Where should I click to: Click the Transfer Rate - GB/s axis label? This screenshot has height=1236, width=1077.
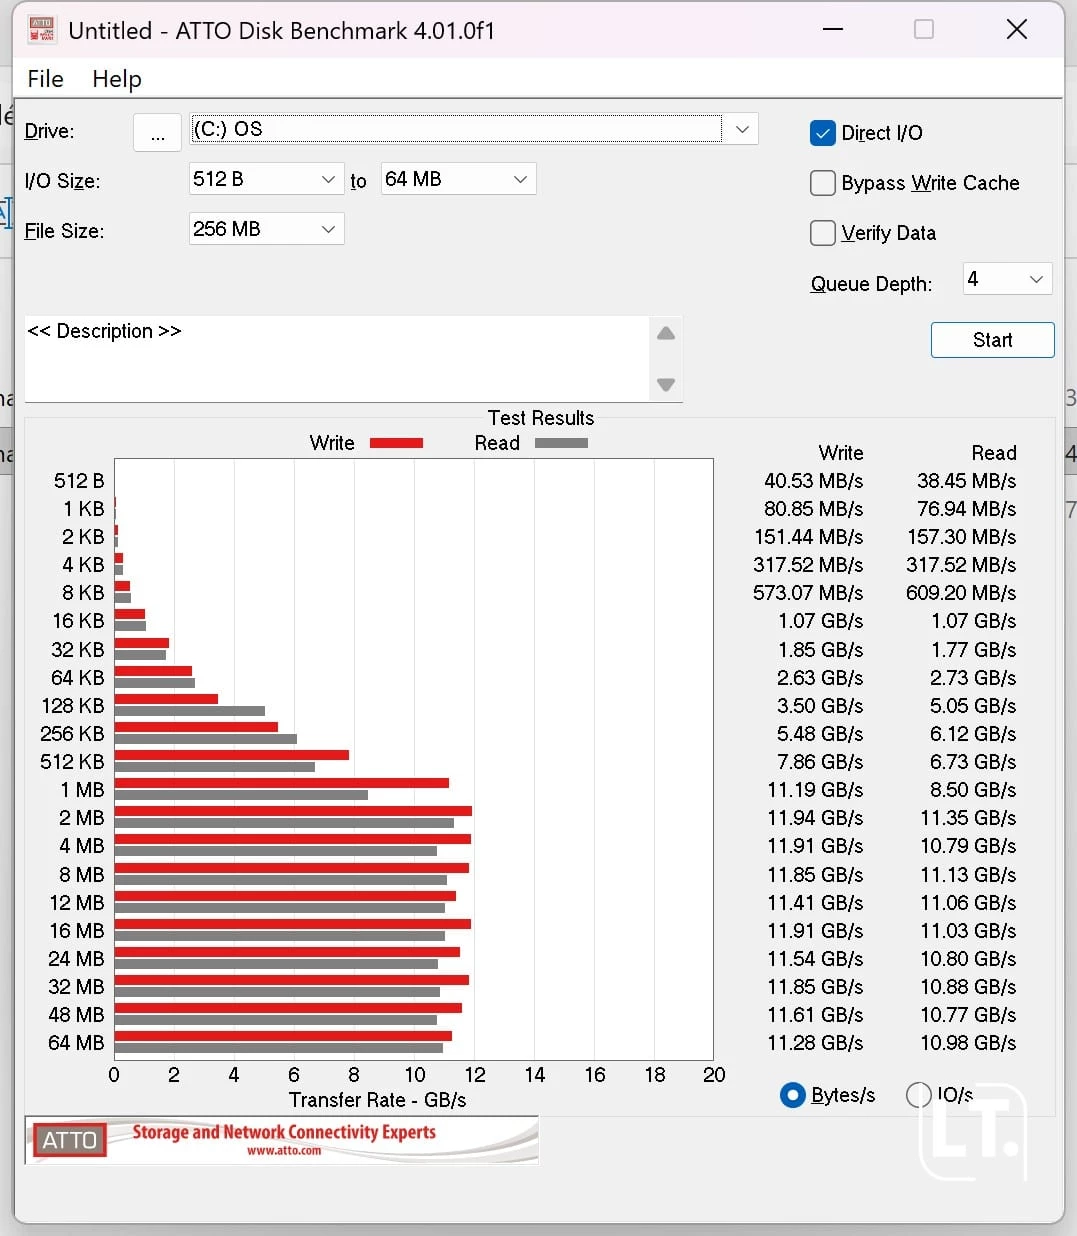[378, 1100]
